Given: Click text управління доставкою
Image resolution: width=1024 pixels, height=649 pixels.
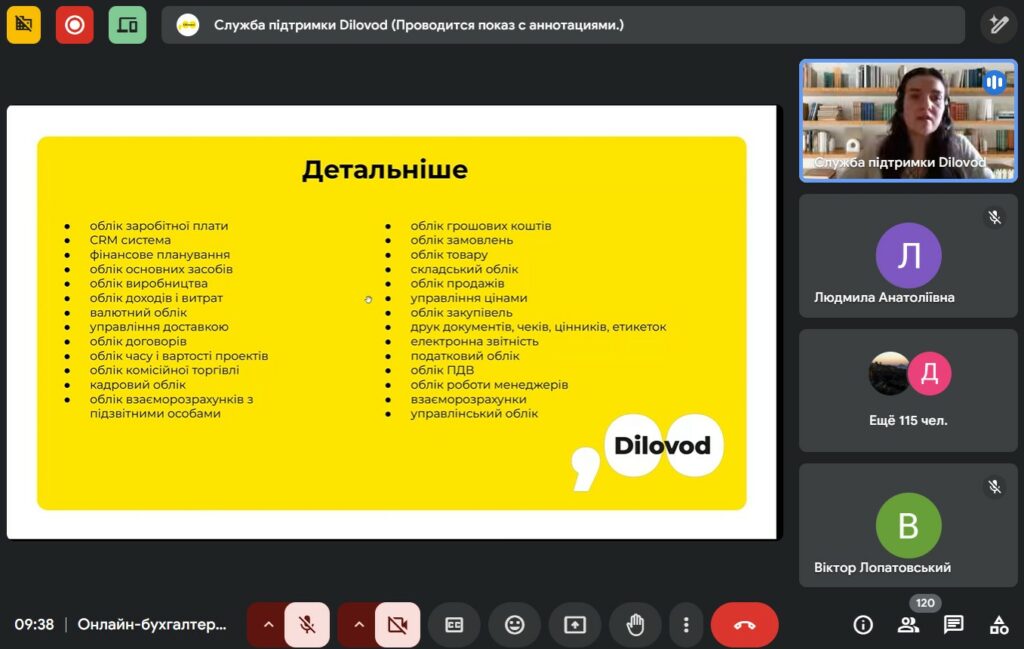Looking at the screenshot, I should click(159, 326).
